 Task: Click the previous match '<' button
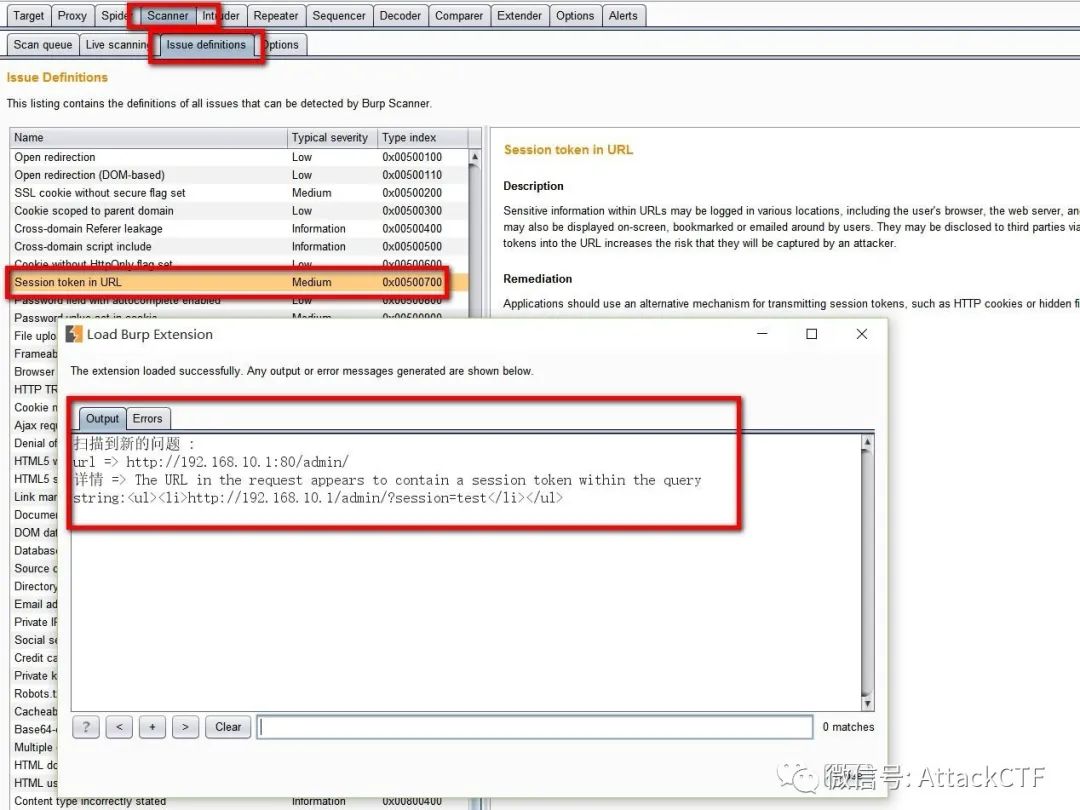[119, 727]
